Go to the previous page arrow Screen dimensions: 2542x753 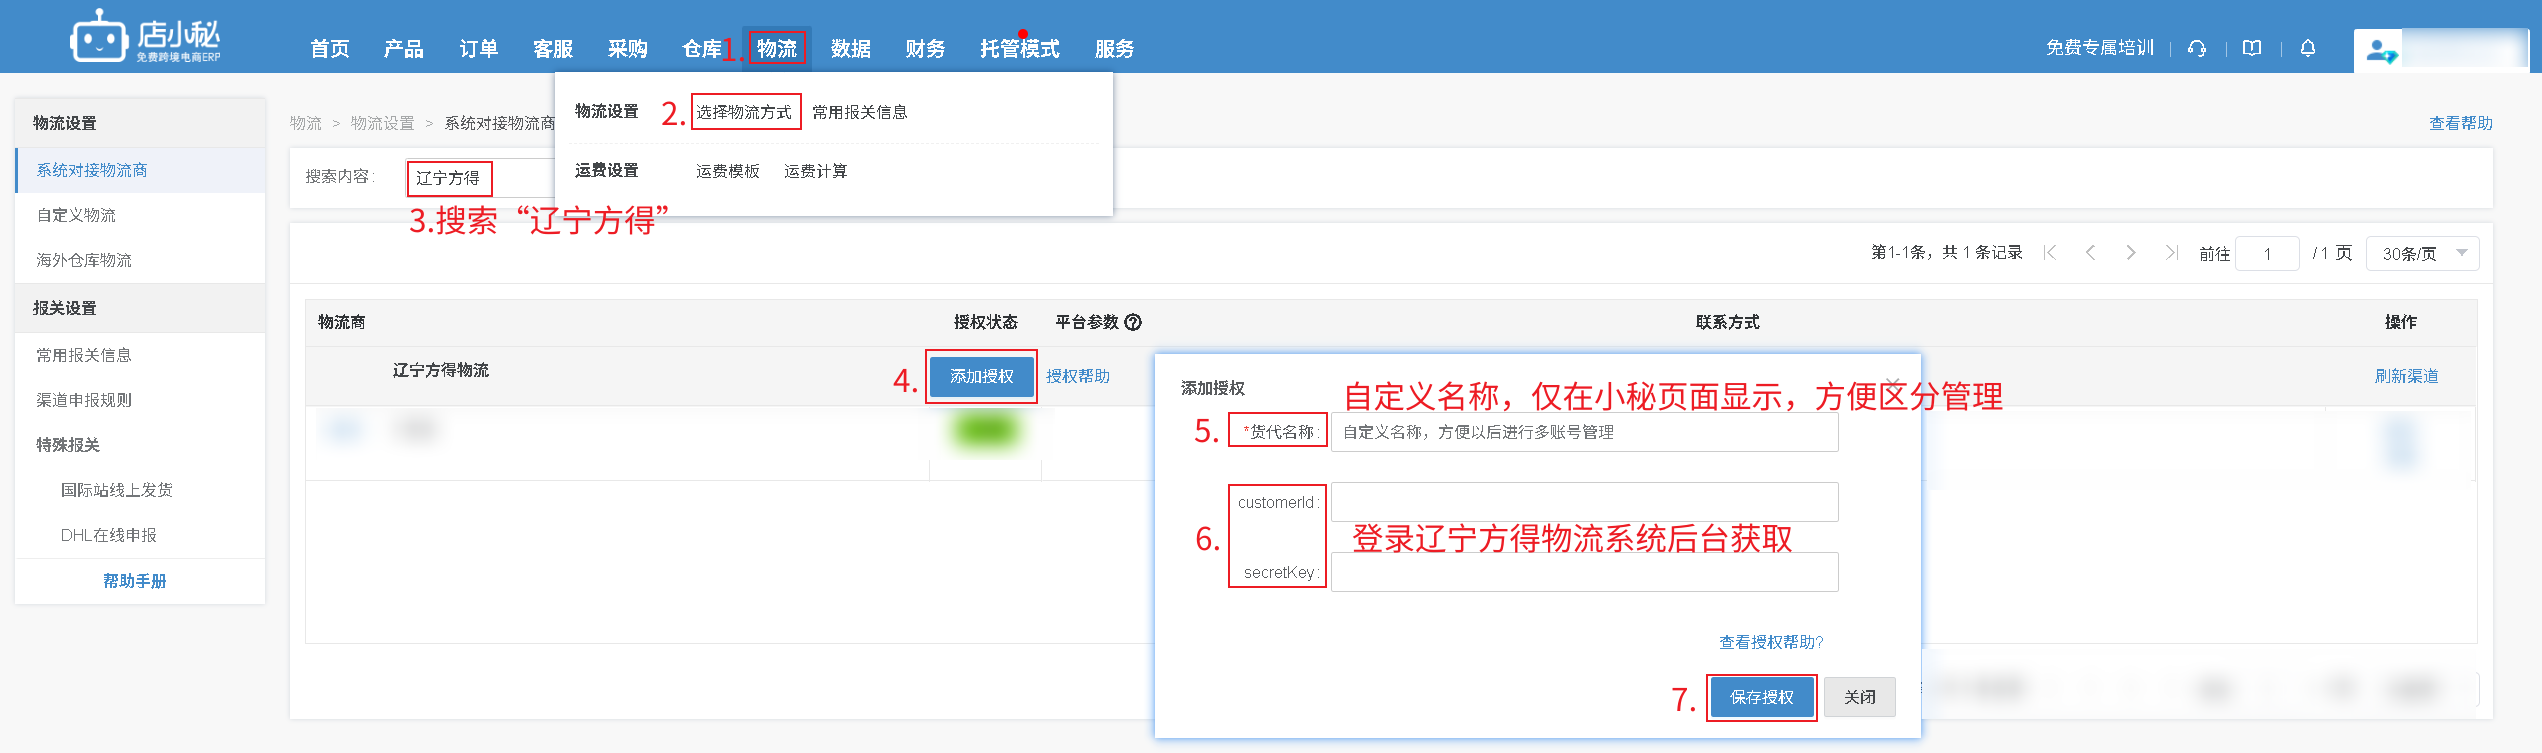(2090, 253)
